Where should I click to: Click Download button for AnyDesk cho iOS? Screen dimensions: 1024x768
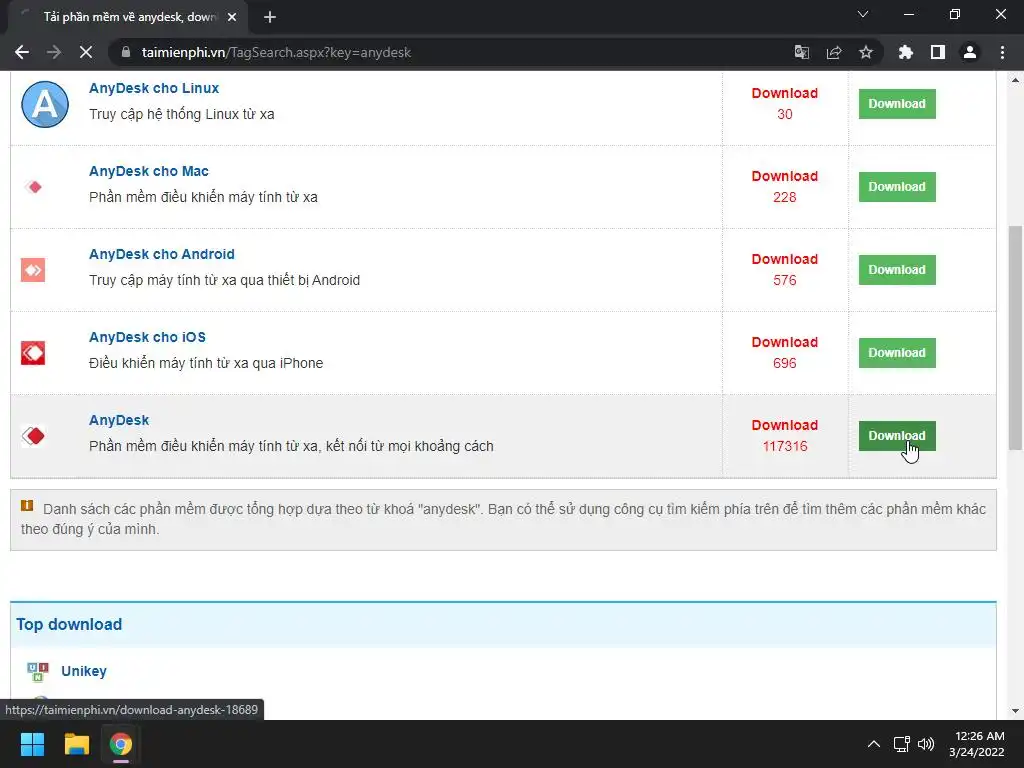pyautogui.click(x=897, y=353)
